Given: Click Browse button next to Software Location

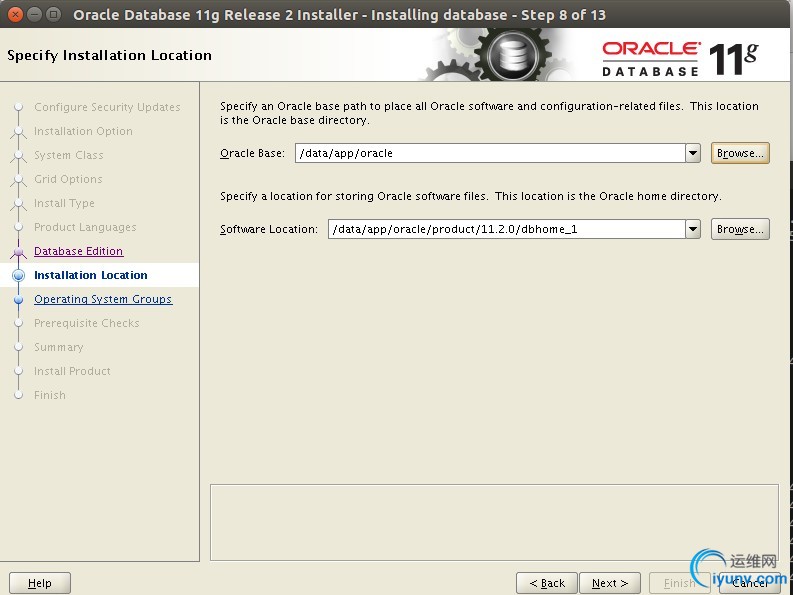Looking at the screenshot, I should (740, 229).
